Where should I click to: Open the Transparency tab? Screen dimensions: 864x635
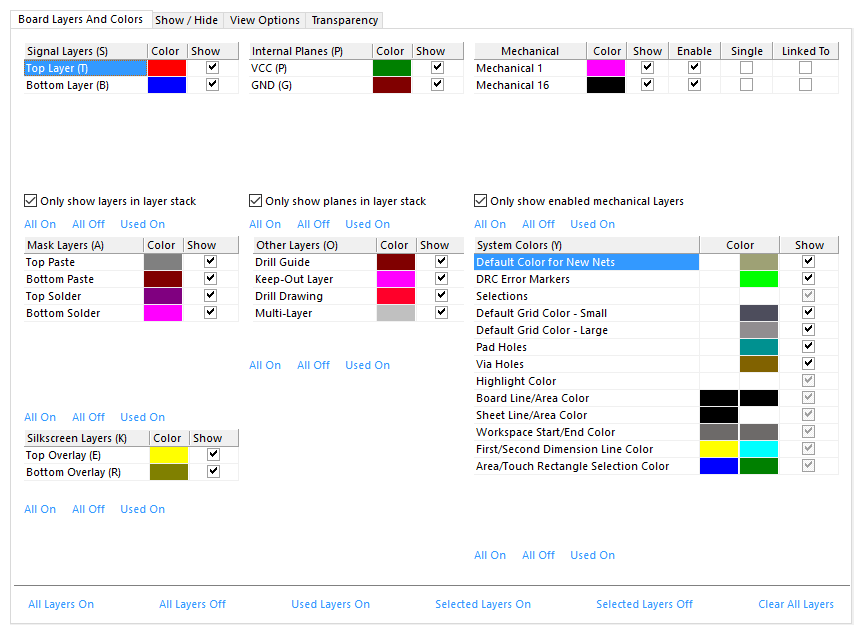click(x=344, y=20)
